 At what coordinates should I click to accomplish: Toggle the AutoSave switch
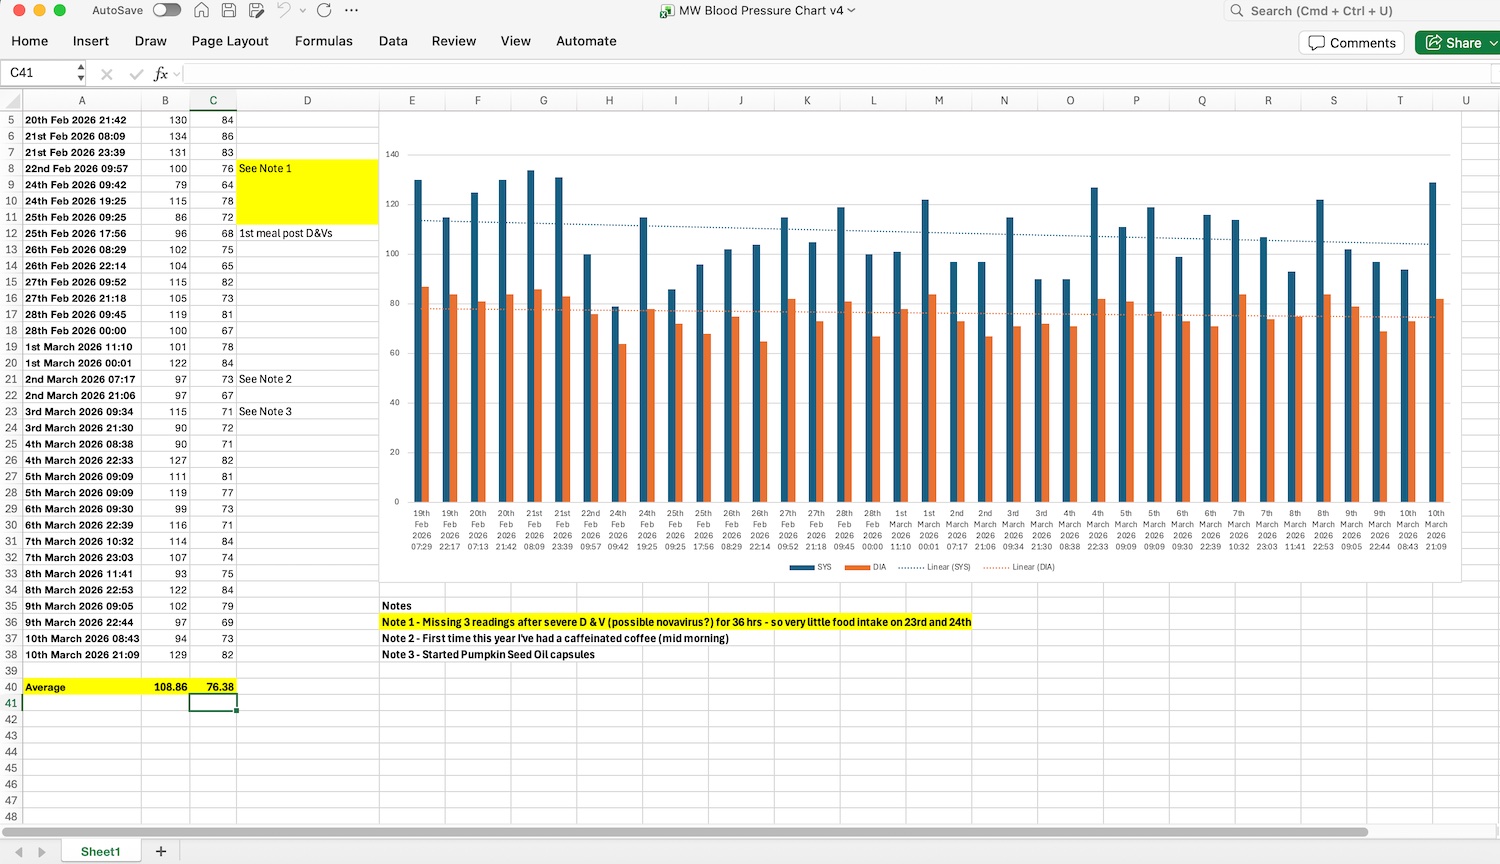pos(166,10)
